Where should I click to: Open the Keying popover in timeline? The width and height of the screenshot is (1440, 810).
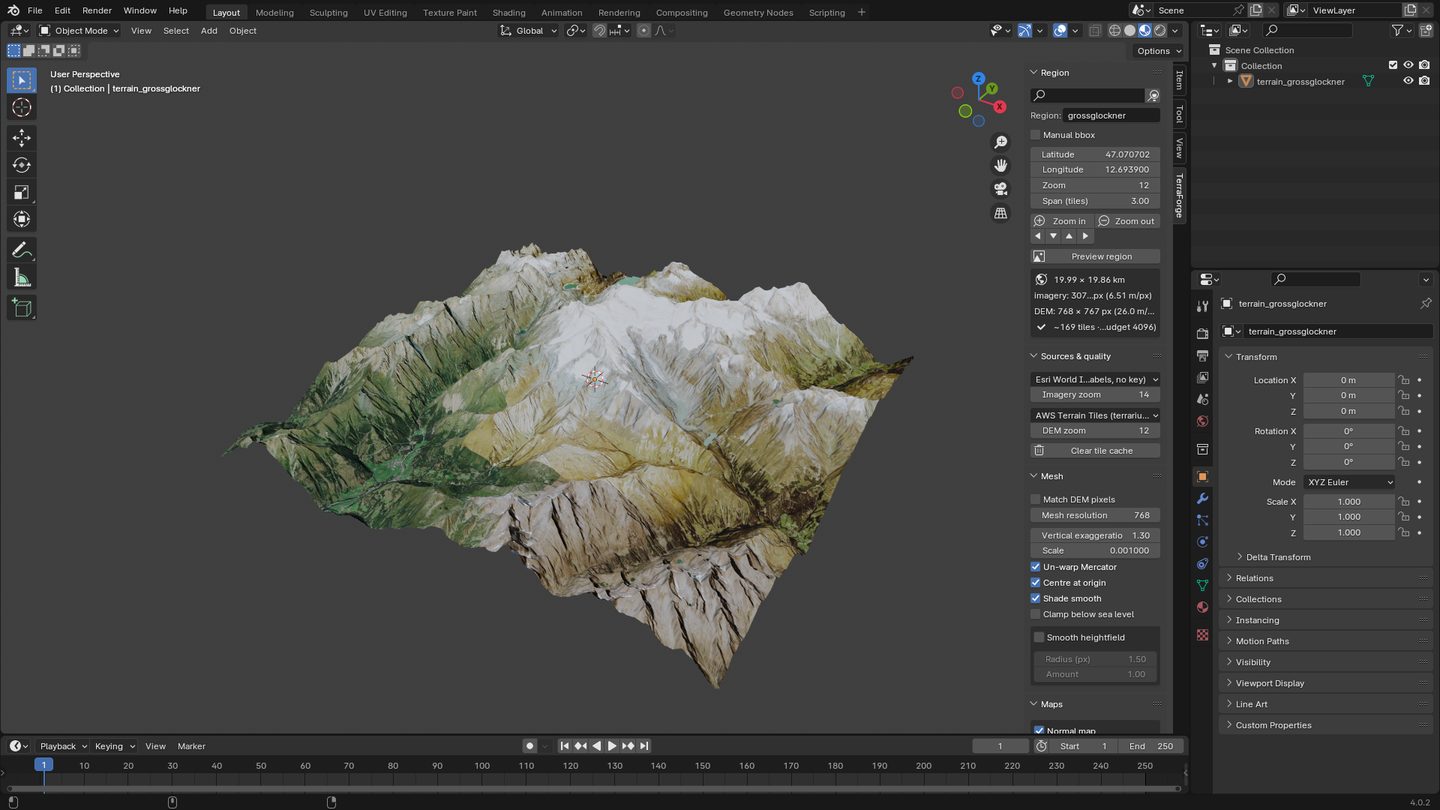coord(114,746)
